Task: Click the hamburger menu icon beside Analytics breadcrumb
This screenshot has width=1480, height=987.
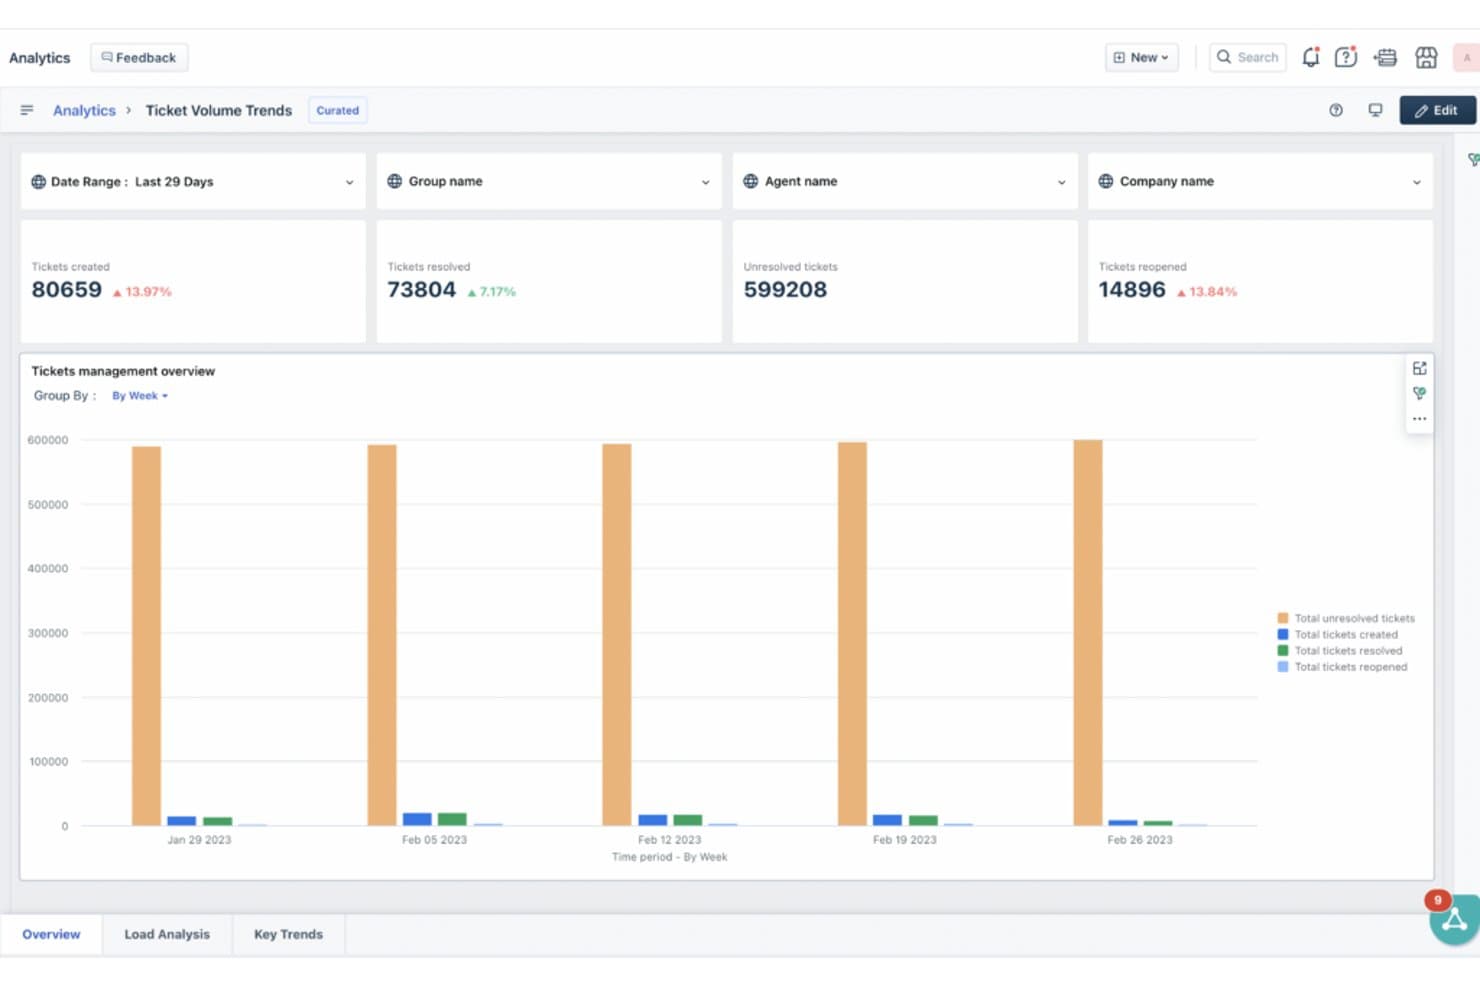Action: pyautogui.click(x=27, y=110)
